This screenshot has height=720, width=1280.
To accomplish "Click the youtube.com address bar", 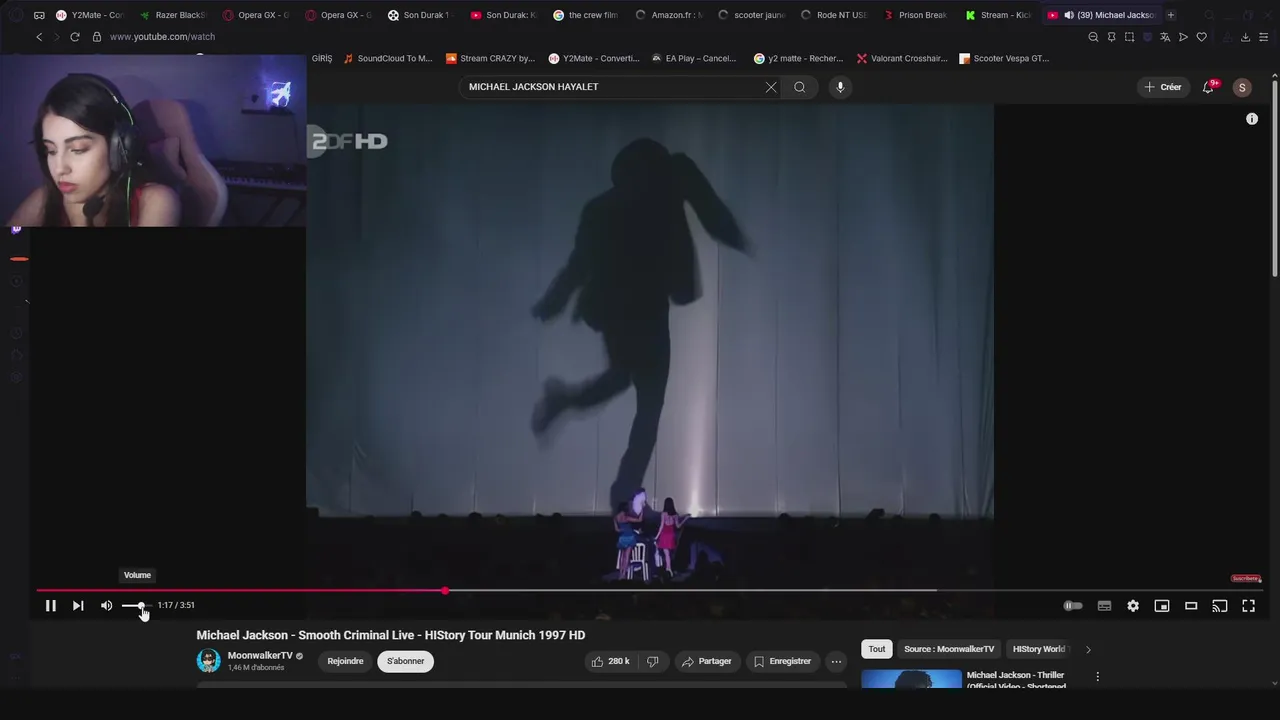I will [162, 37].
